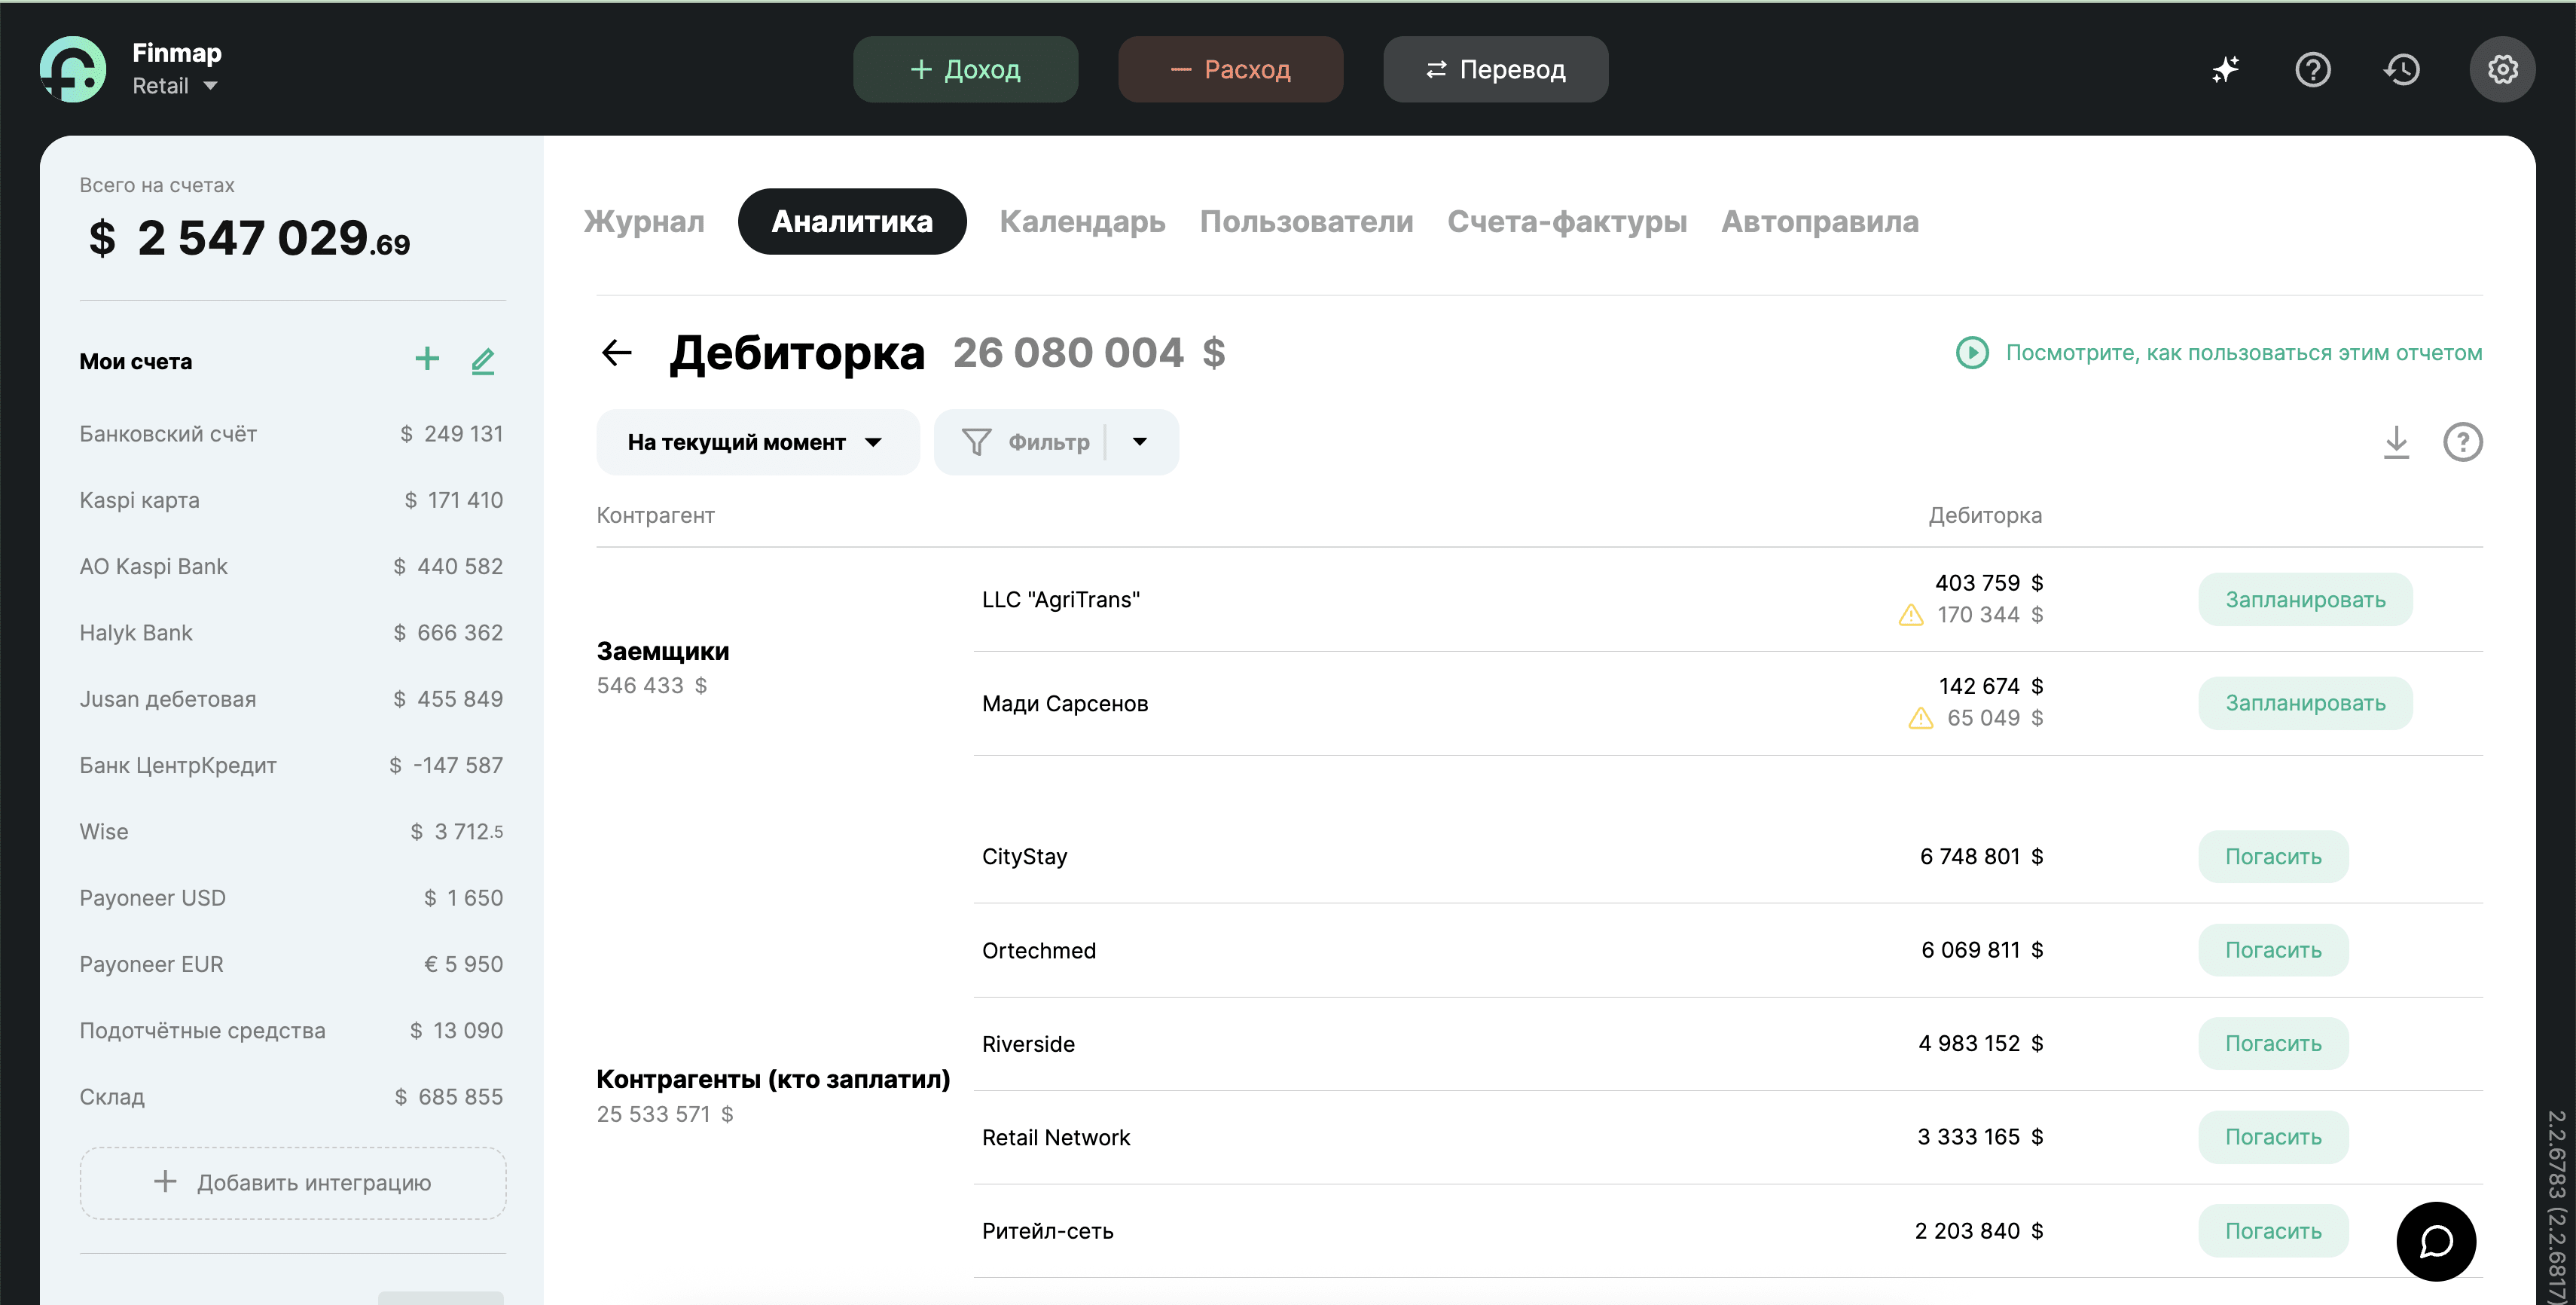The width and height of the screenshot is (2576, 1305).
Task: Click Погасить for Ритейл-сеть
Action: click(x=2273, y=1231)
